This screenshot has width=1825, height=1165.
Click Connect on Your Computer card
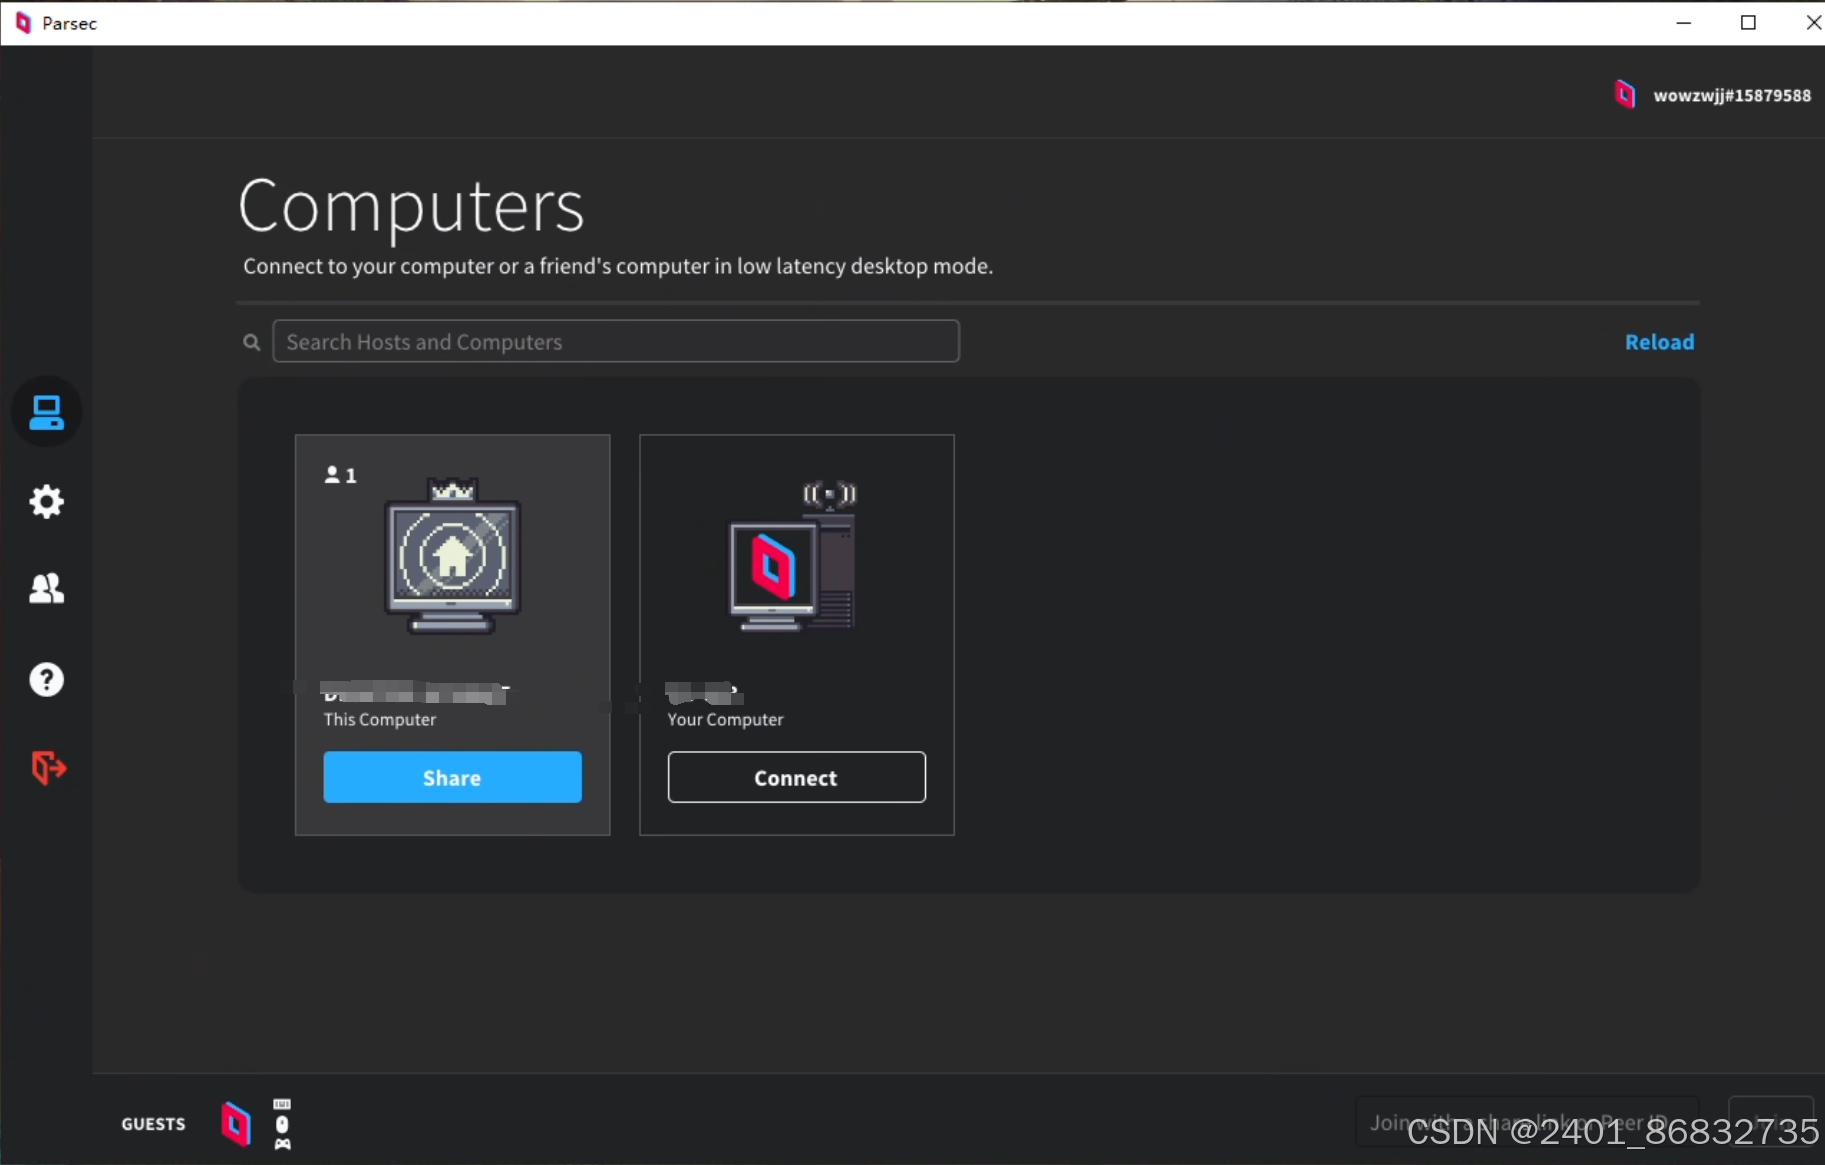[796, 777]
